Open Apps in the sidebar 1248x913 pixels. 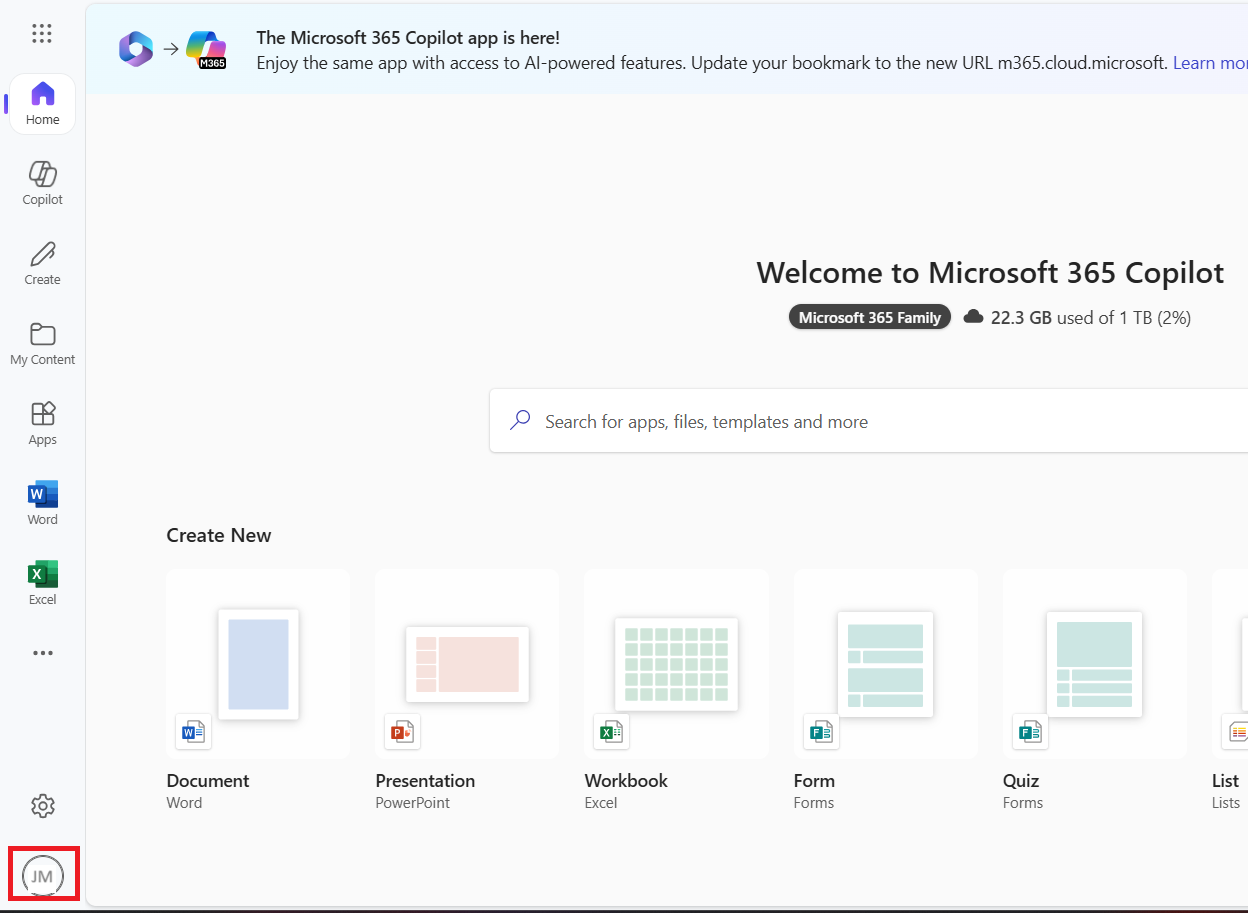tap(43, 423)
